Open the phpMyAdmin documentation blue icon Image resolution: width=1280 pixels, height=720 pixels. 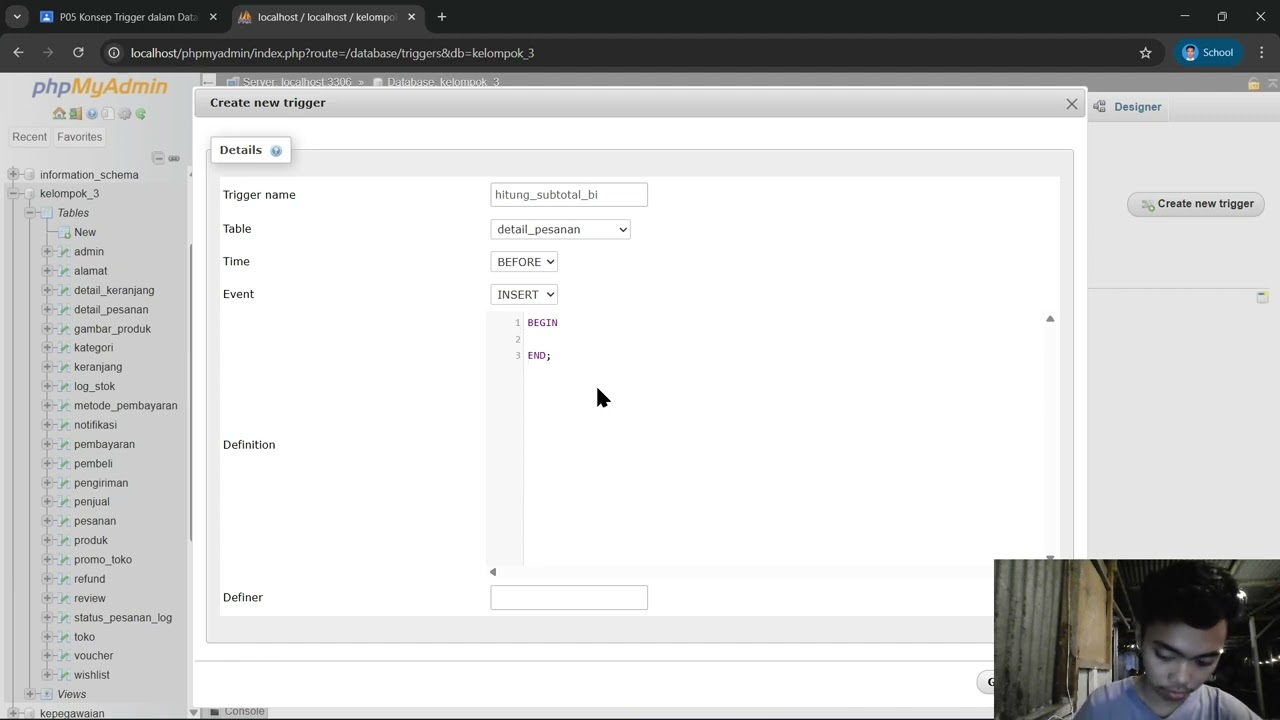click(92, 114)
